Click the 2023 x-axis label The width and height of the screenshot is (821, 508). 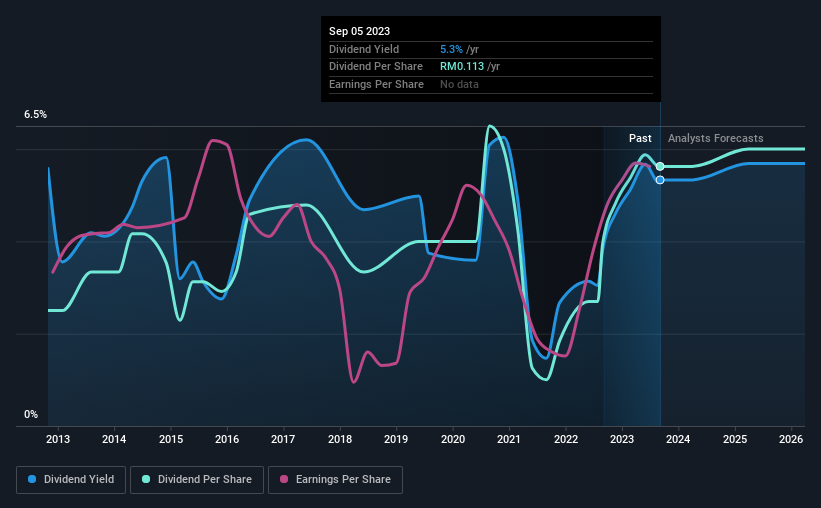coord(622,439)
